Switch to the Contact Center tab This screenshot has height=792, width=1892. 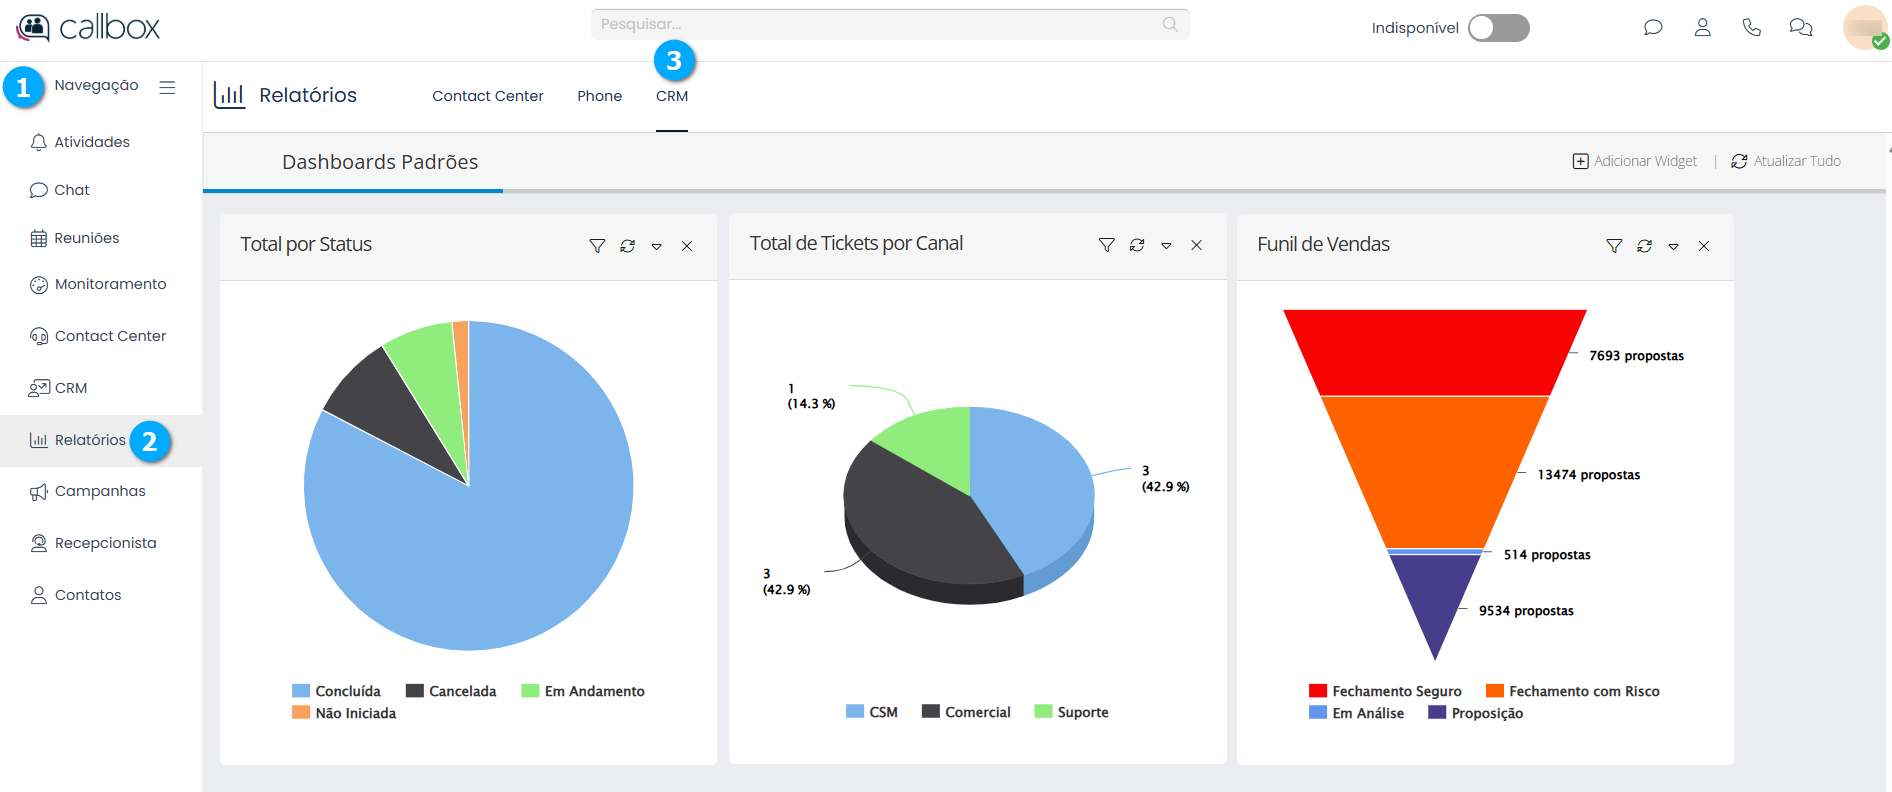click(x=487, y=96)
